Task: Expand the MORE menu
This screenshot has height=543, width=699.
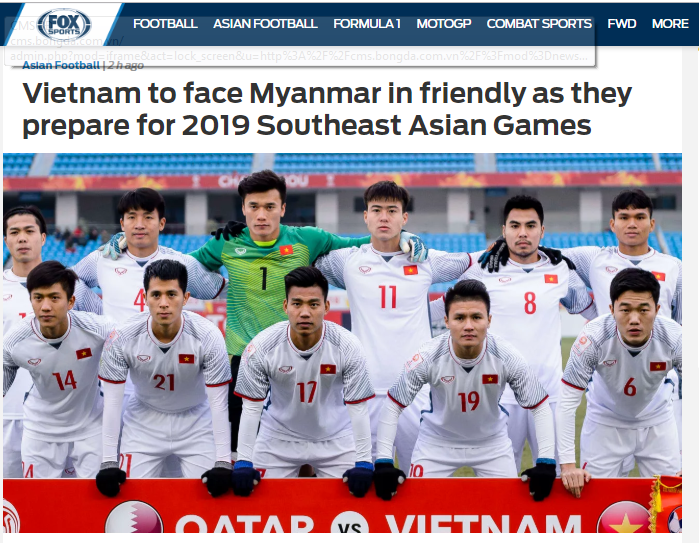Action: pos(670,24)
